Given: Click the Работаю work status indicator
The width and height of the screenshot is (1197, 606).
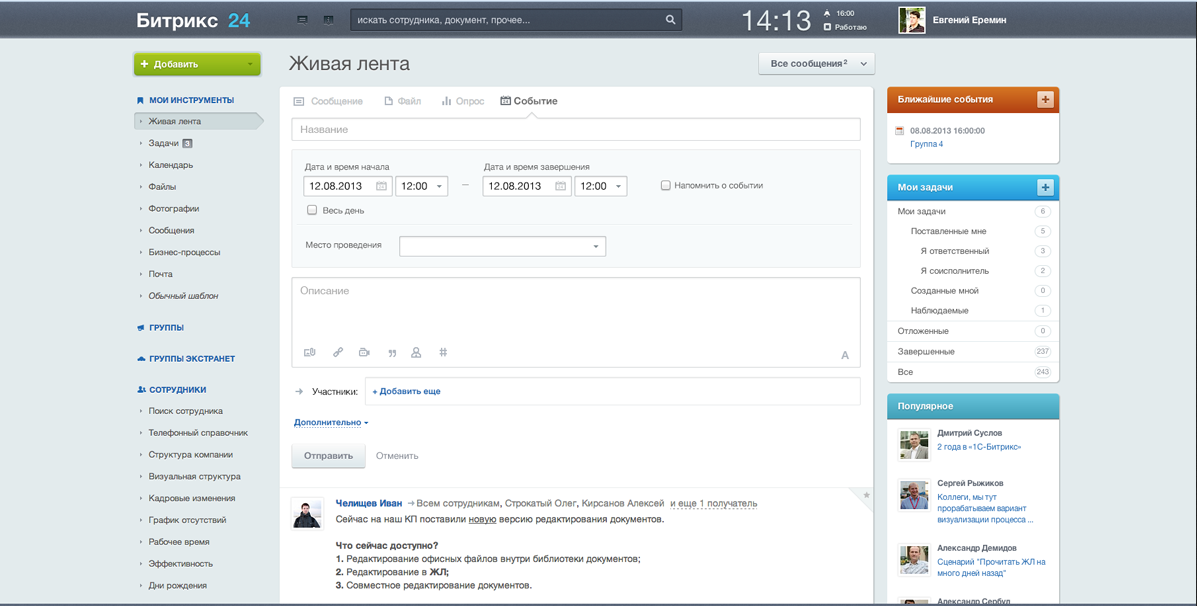Looking at the screenshot, I should coord(845,27).
